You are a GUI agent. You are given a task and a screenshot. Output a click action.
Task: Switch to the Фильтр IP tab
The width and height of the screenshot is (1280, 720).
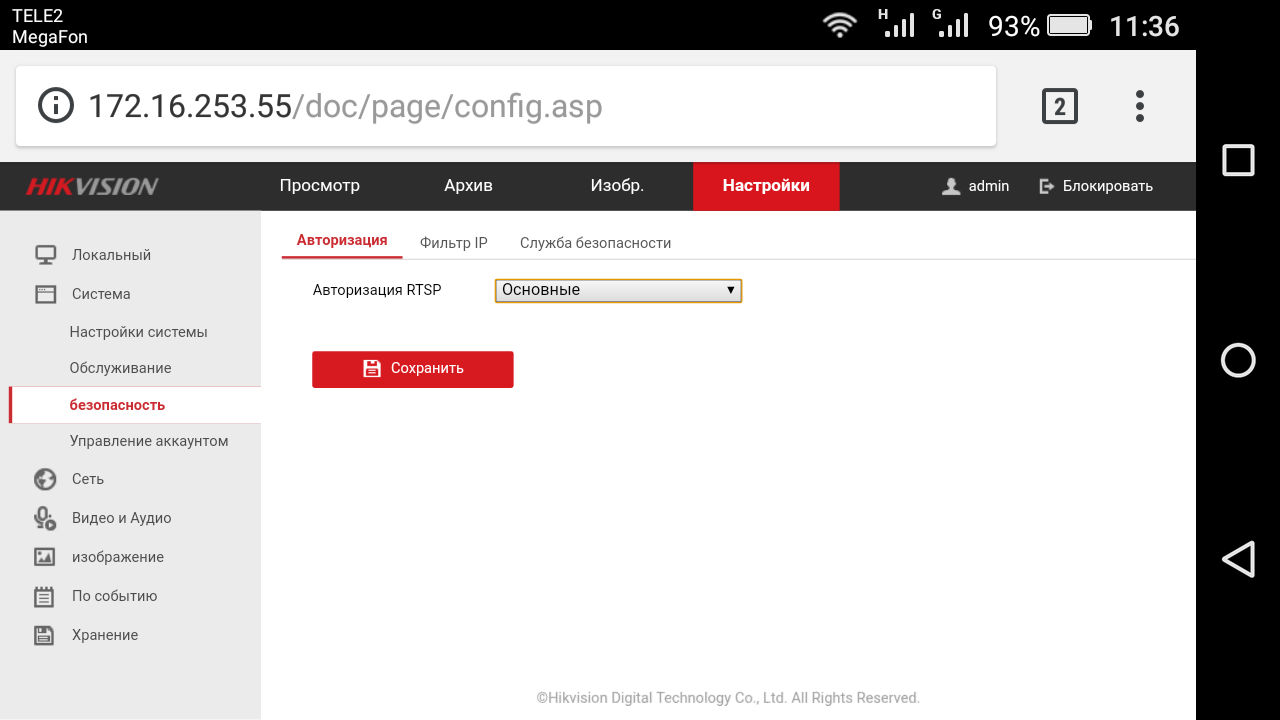(x=453, y=243)
